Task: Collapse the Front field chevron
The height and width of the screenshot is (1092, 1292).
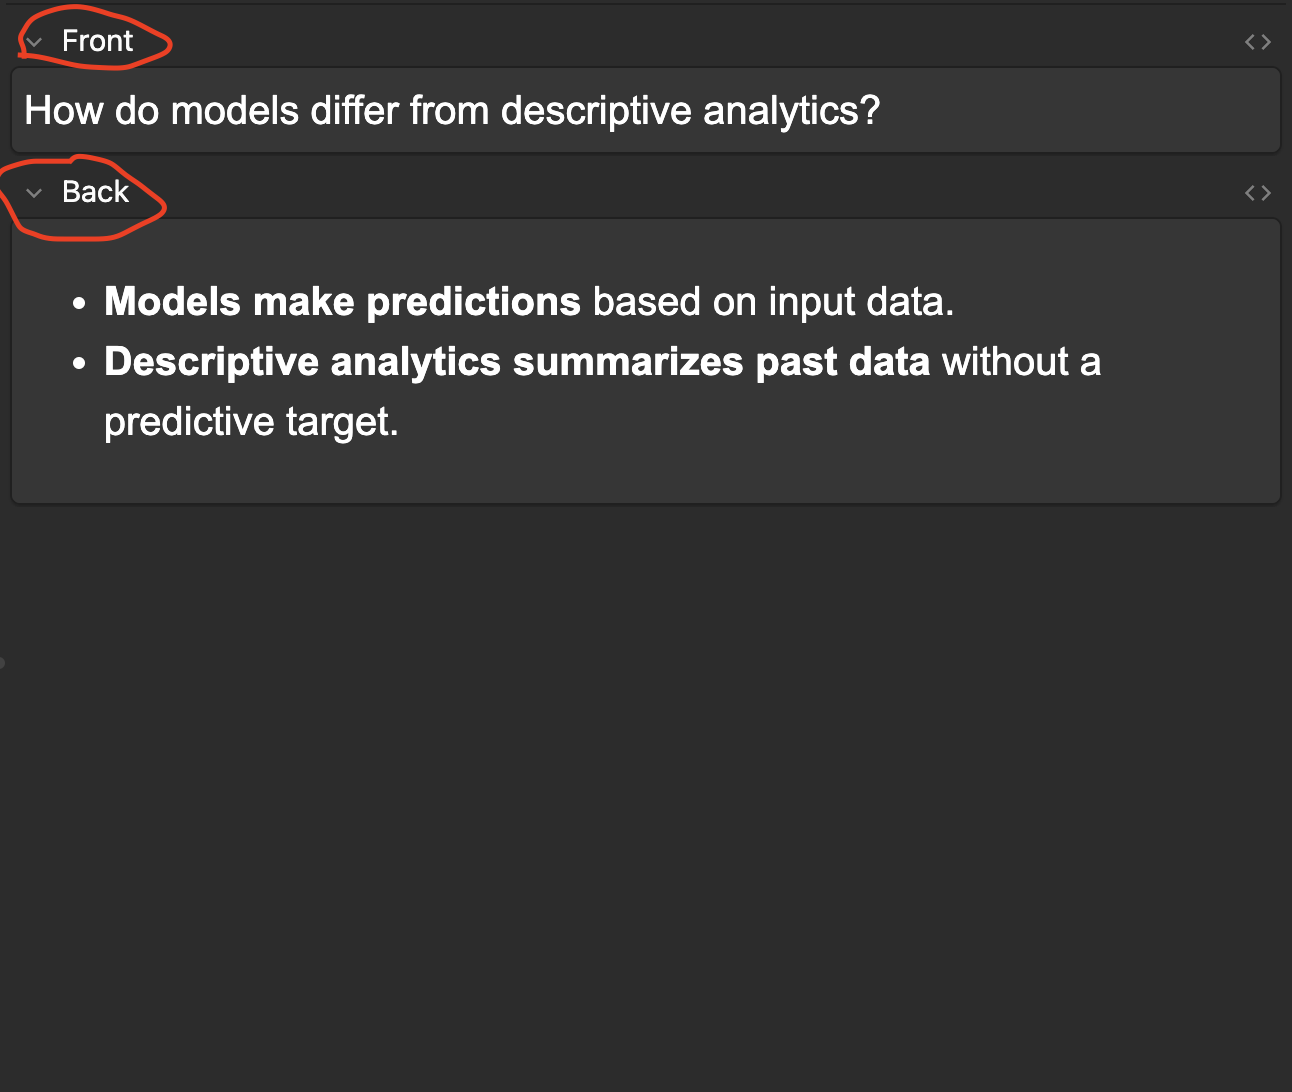Action: [34, 42]
